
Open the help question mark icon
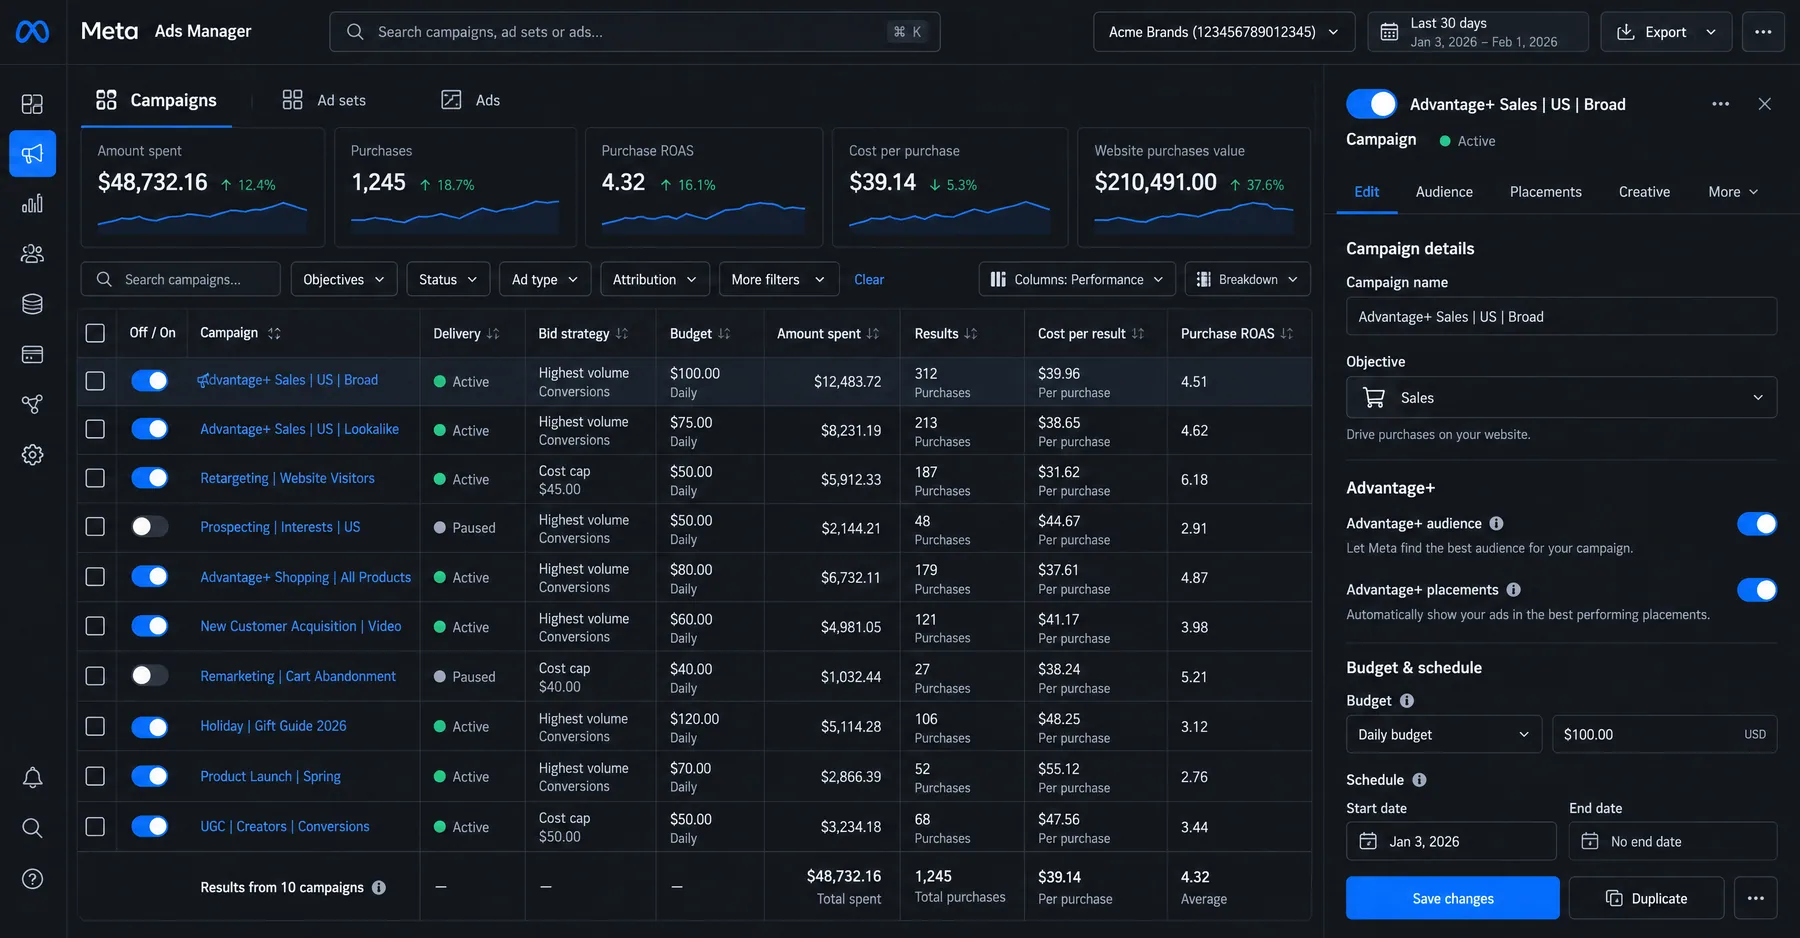point(32,879)
